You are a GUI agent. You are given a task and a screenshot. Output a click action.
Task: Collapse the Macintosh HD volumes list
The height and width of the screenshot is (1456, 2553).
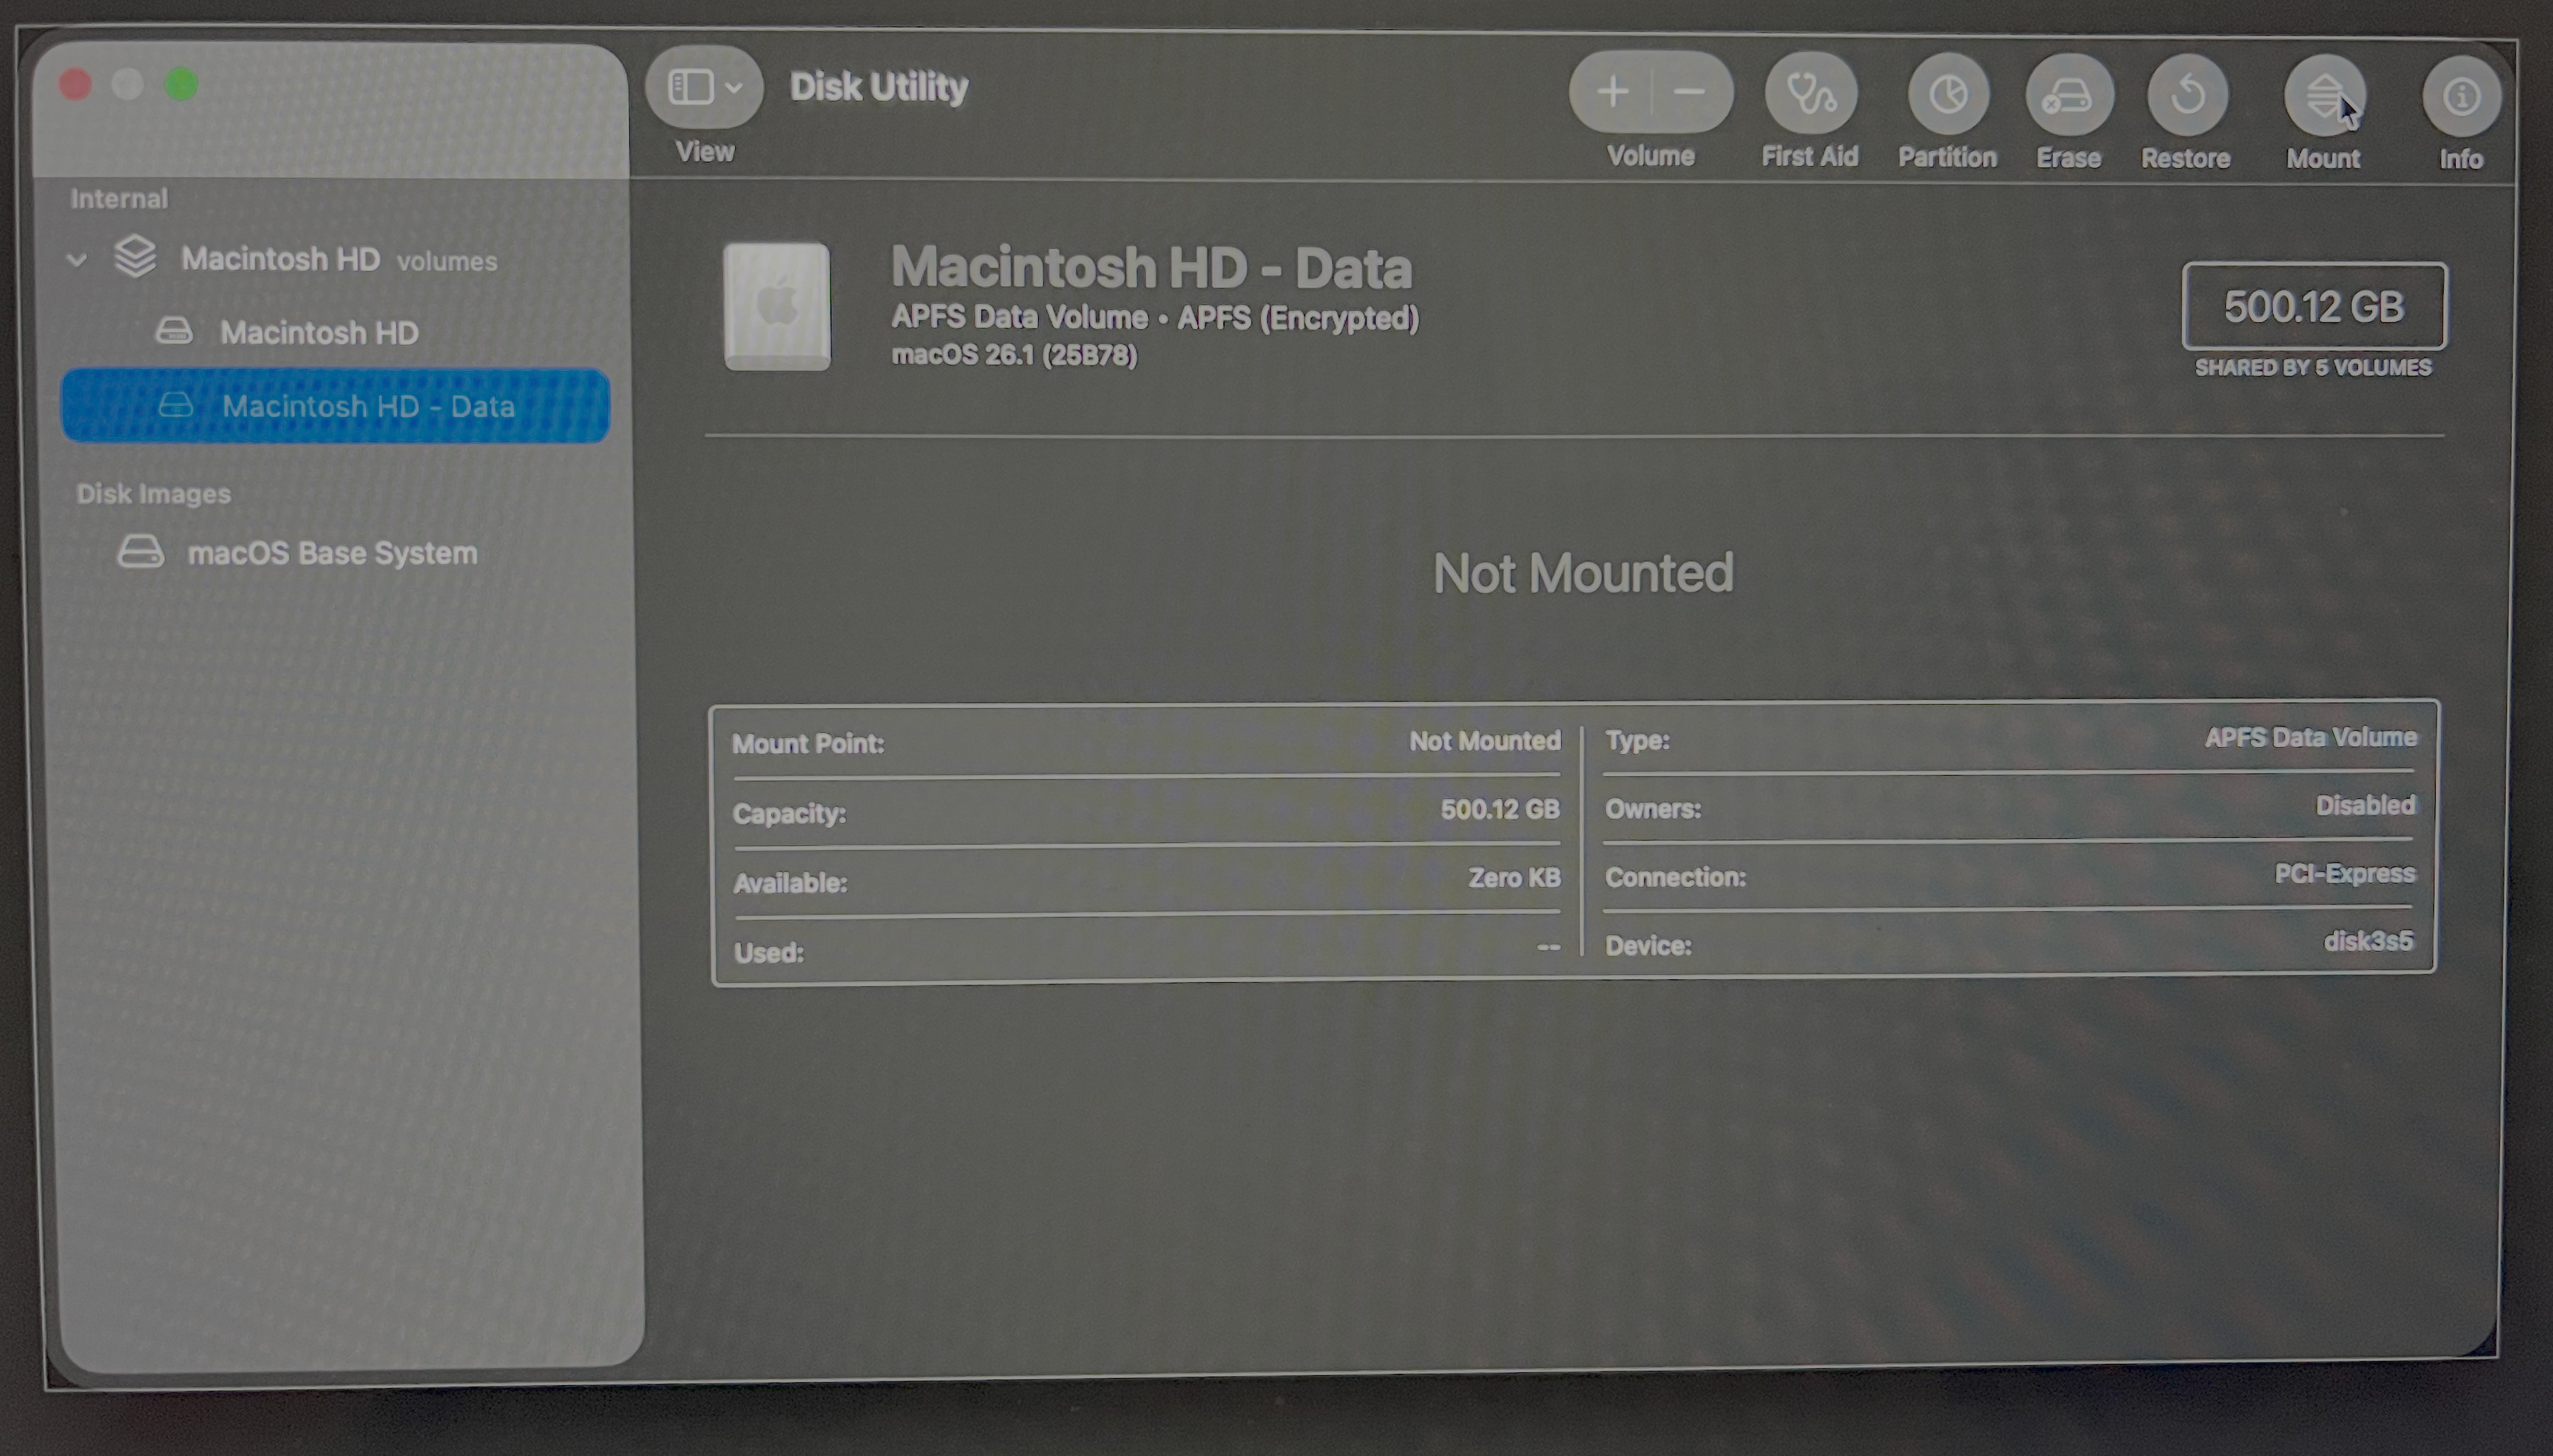pos(76,259)
